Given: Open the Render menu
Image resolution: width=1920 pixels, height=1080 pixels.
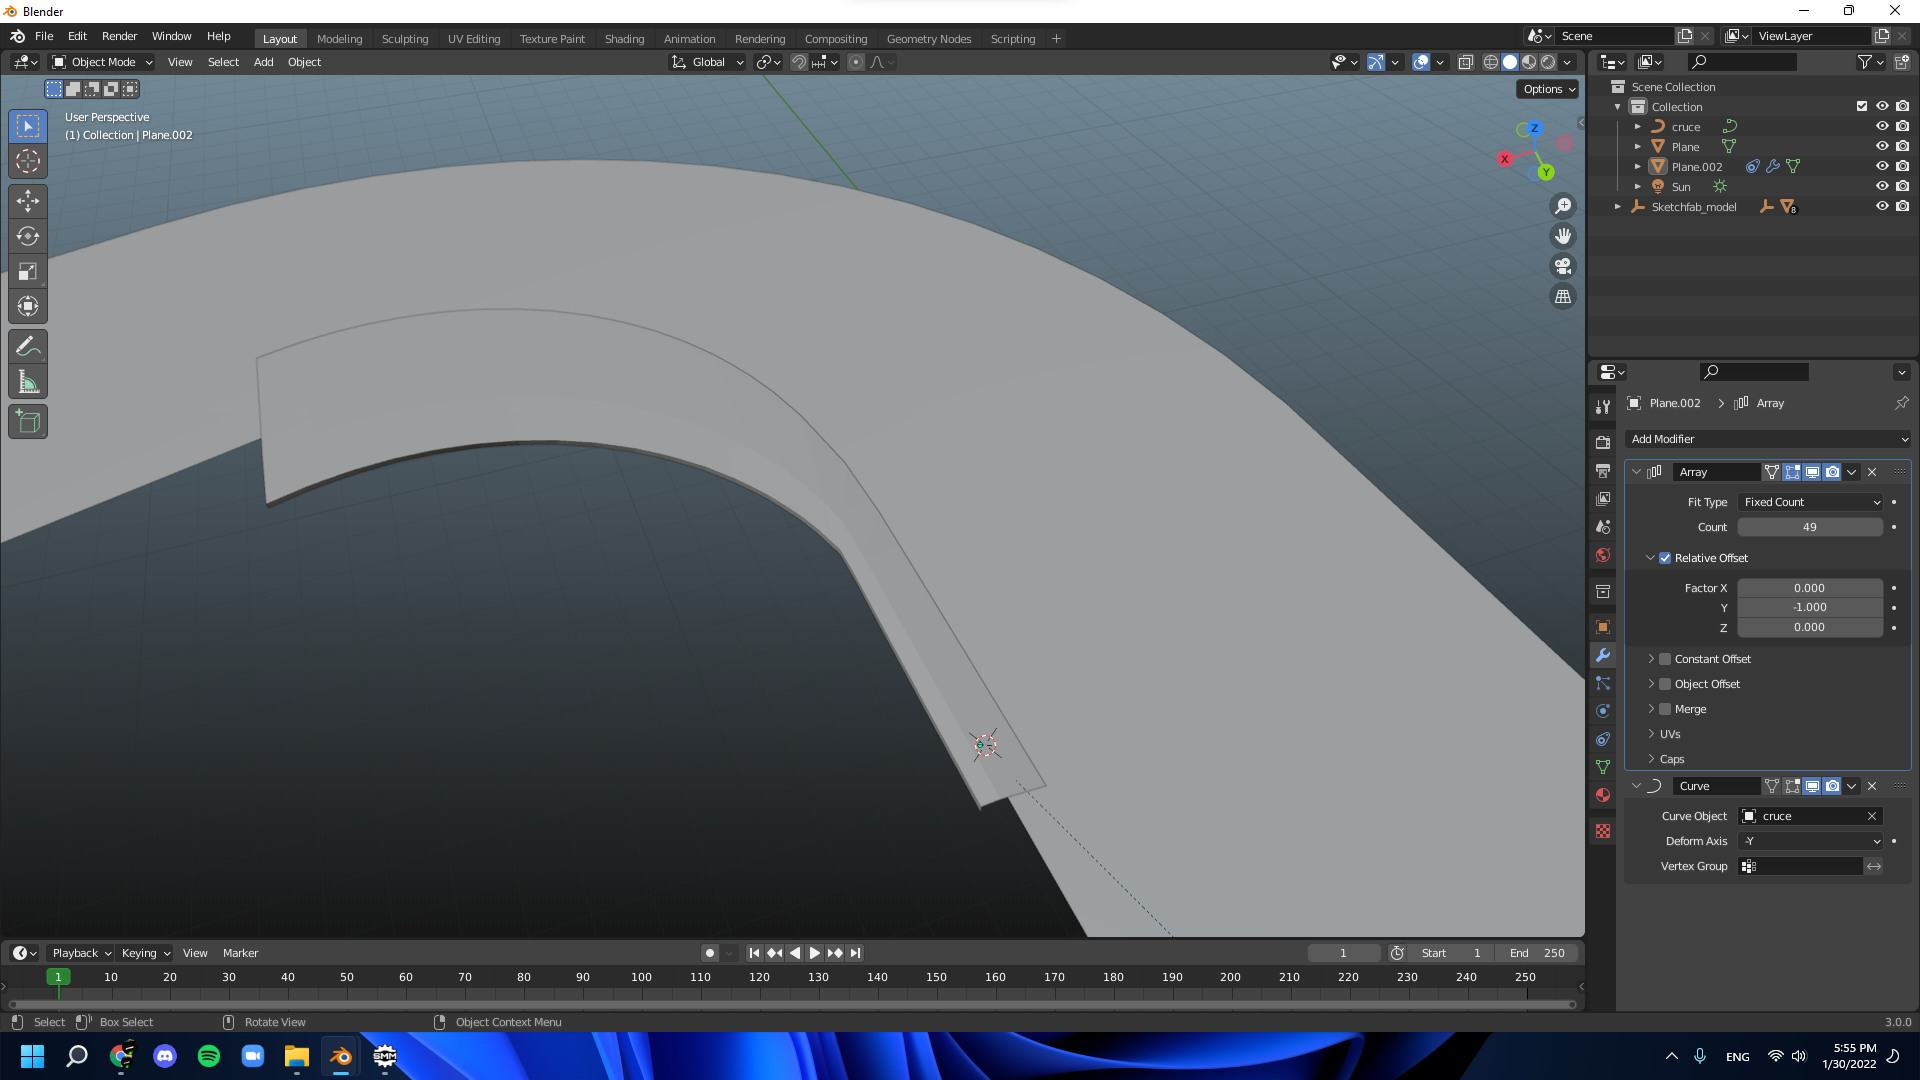Looking at the screenshot, I should (119, 36).
